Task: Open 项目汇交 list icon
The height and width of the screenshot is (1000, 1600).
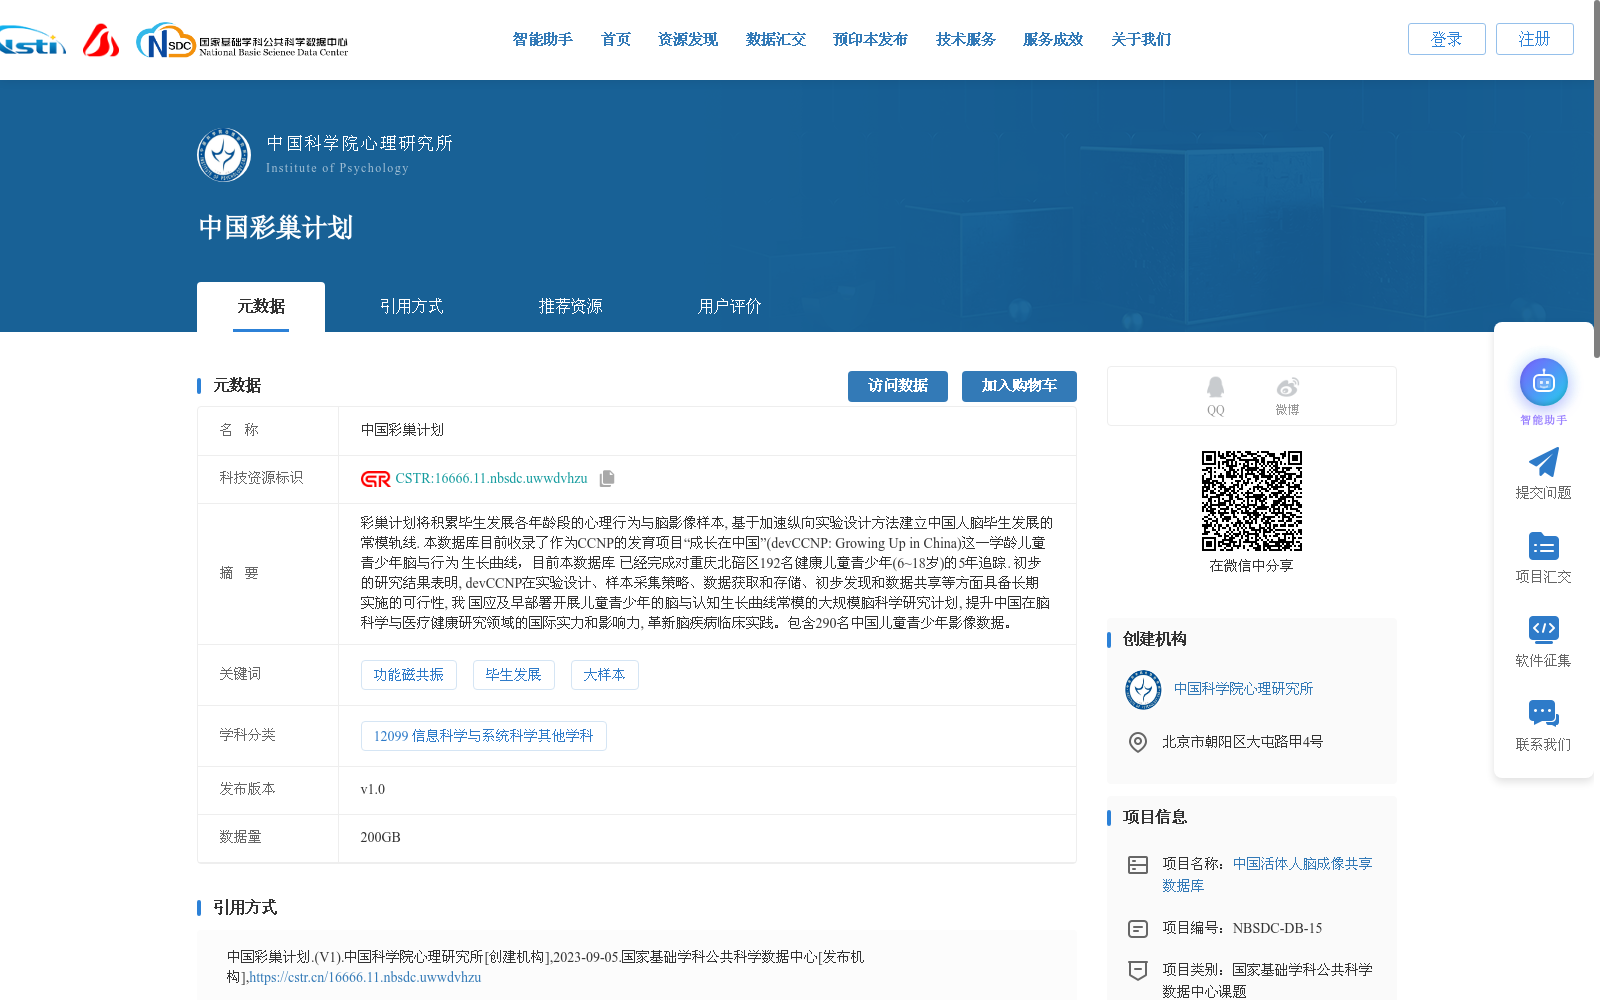Action: coord(1544,546)
